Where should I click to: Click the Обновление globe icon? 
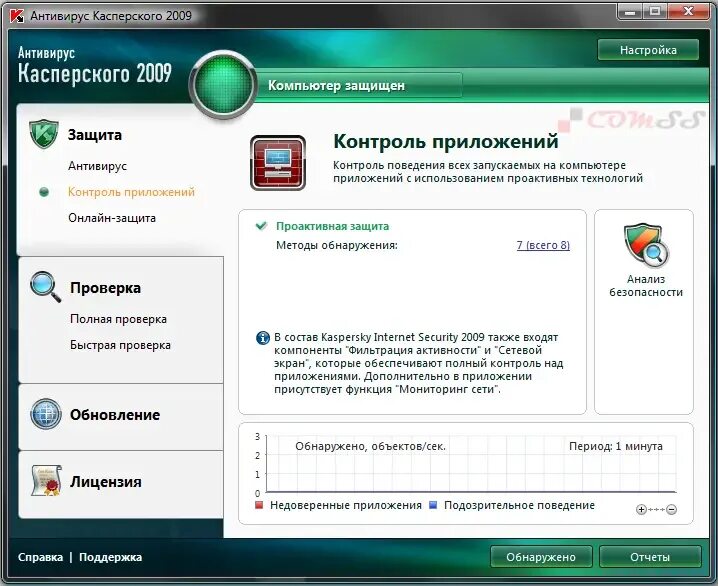point(45,414)
